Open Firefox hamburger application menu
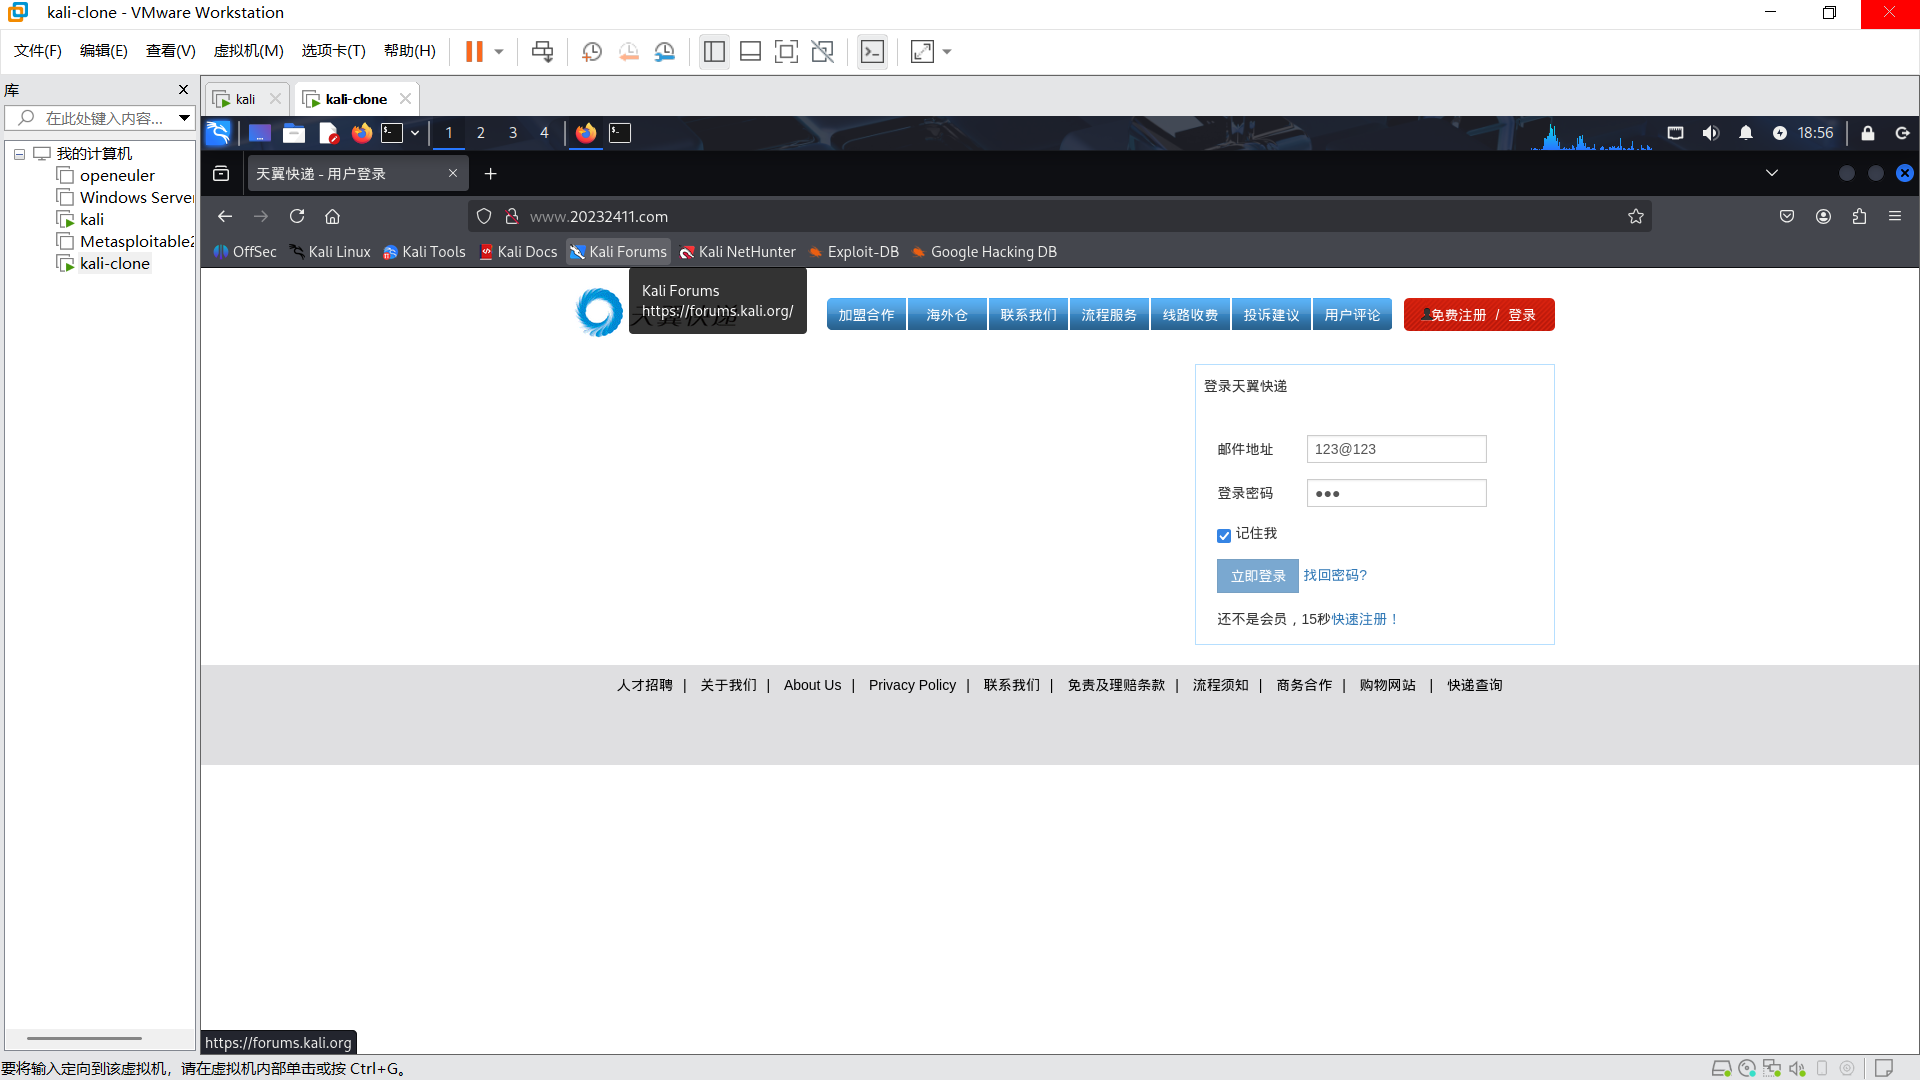This screenshot has width=1920, height=1080. tap(1895, 216)
